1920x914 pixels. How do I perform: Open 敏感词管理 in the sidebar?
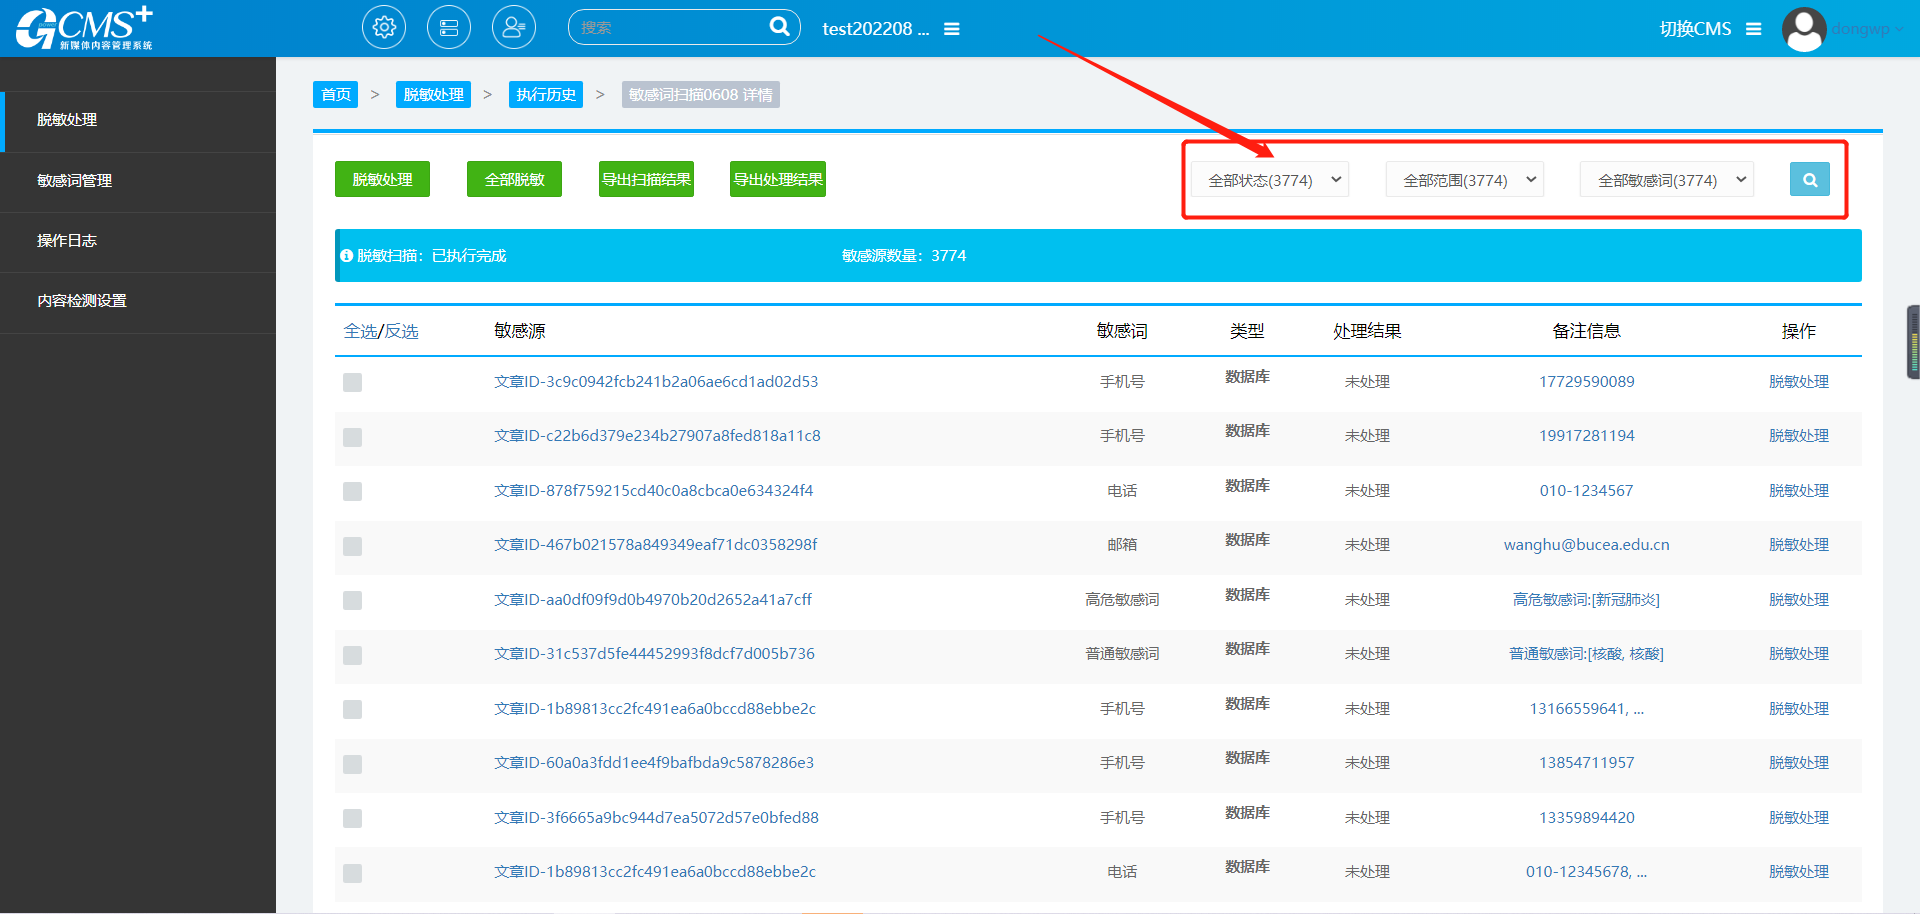pyautogui.click(x=75, y=181)
